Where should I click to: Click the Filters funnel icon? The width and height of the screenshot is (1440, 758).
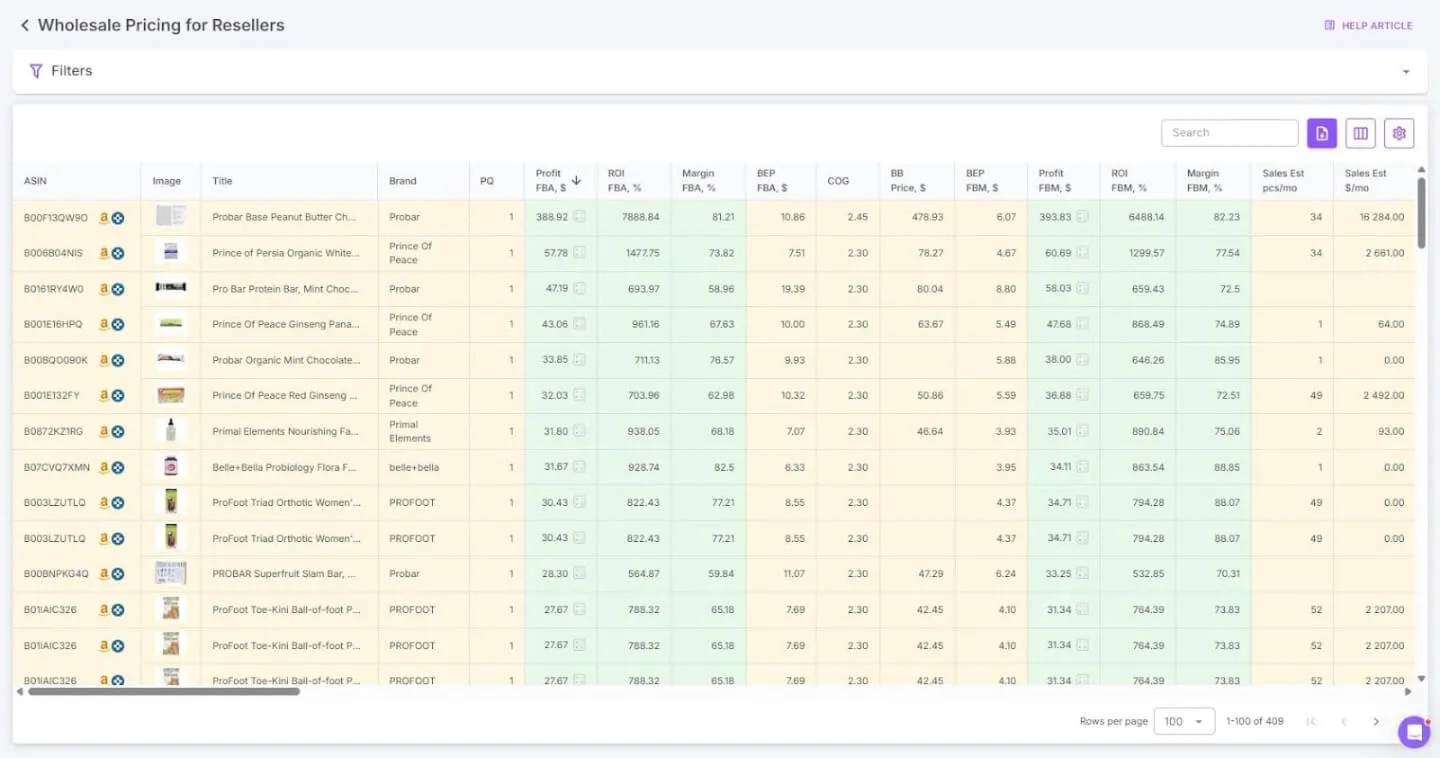pos(36,71)
